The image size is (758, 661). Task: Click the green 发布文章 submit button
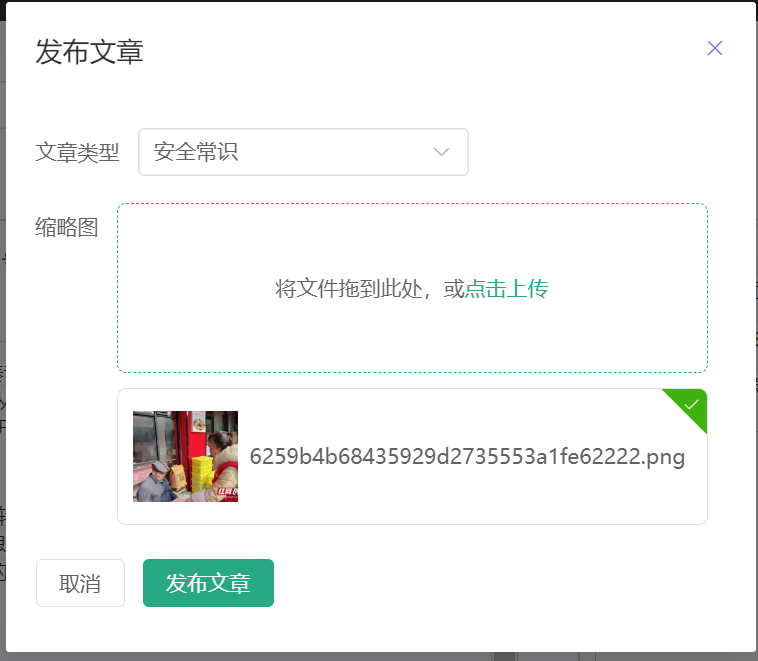(x=208, y=583)
